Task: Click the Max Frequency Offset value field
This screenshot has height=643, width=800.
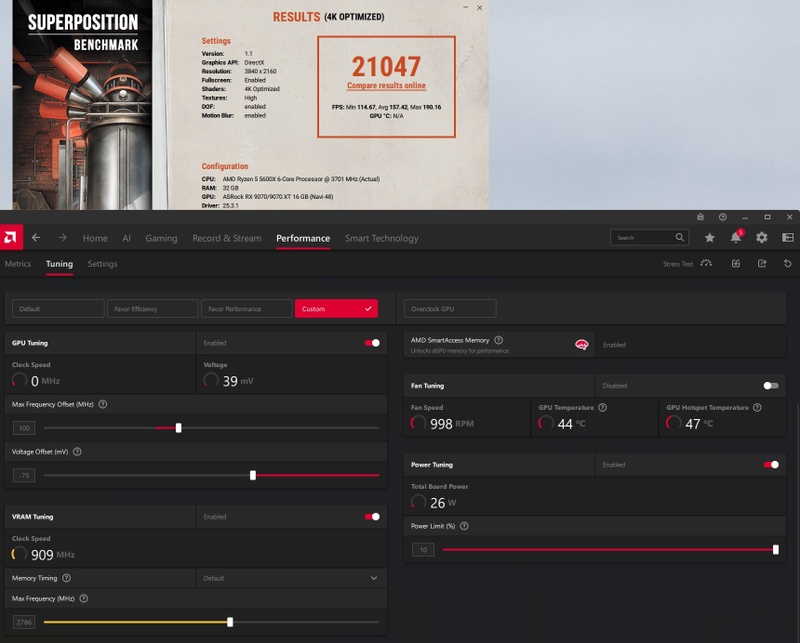Action: tap(24, 428)
